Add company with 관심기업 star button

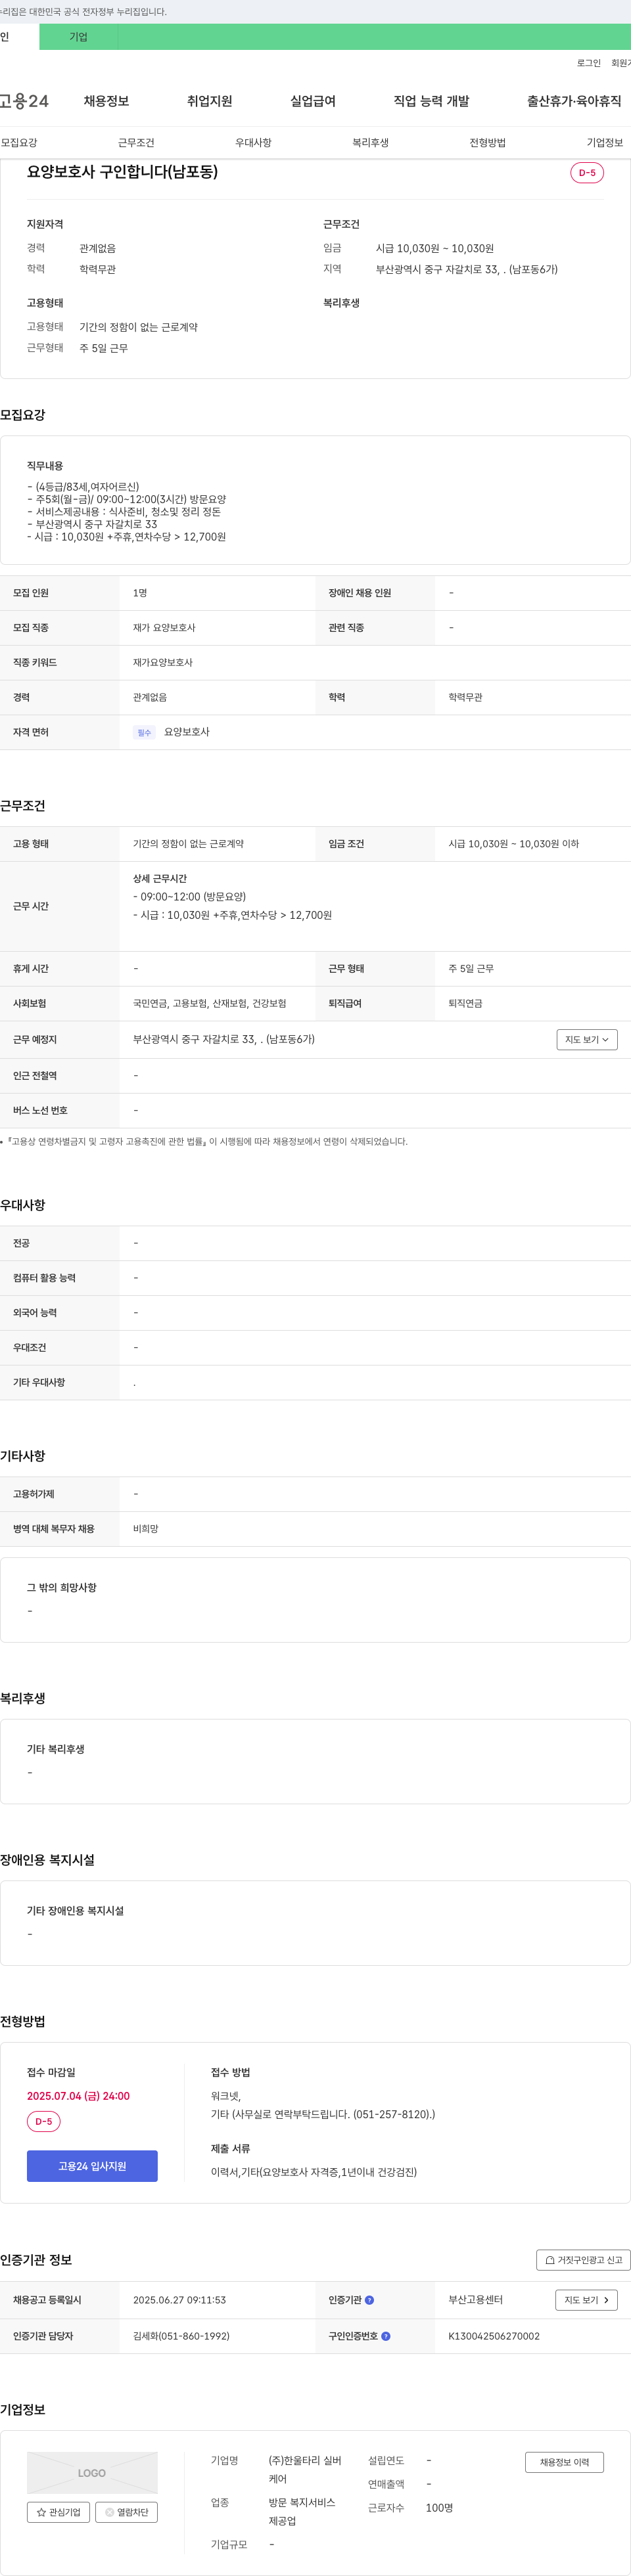click(58, 2512)
